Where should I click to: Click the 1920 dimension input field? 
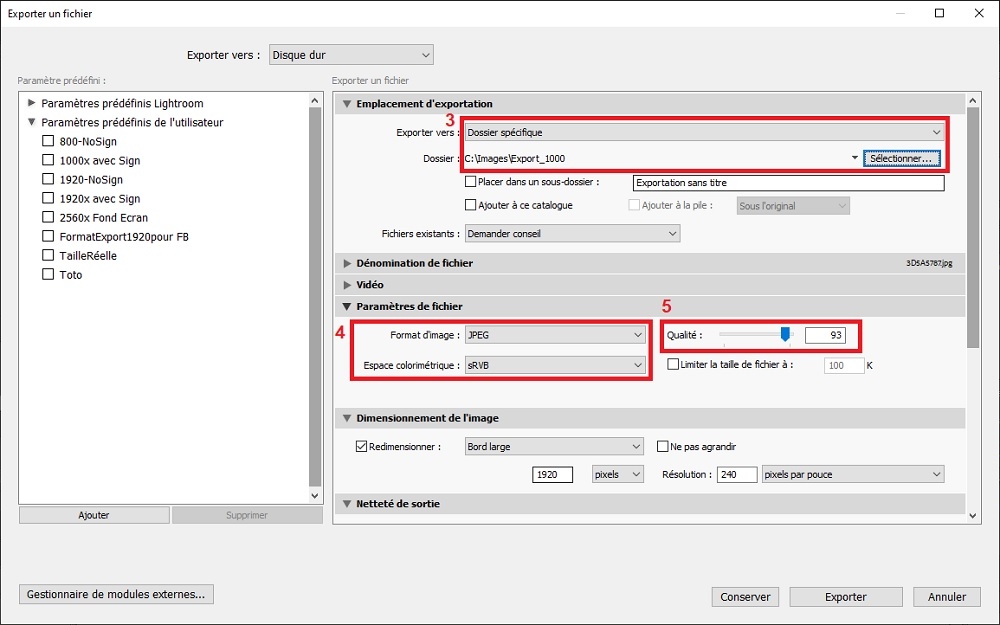[x=552, y=474]
